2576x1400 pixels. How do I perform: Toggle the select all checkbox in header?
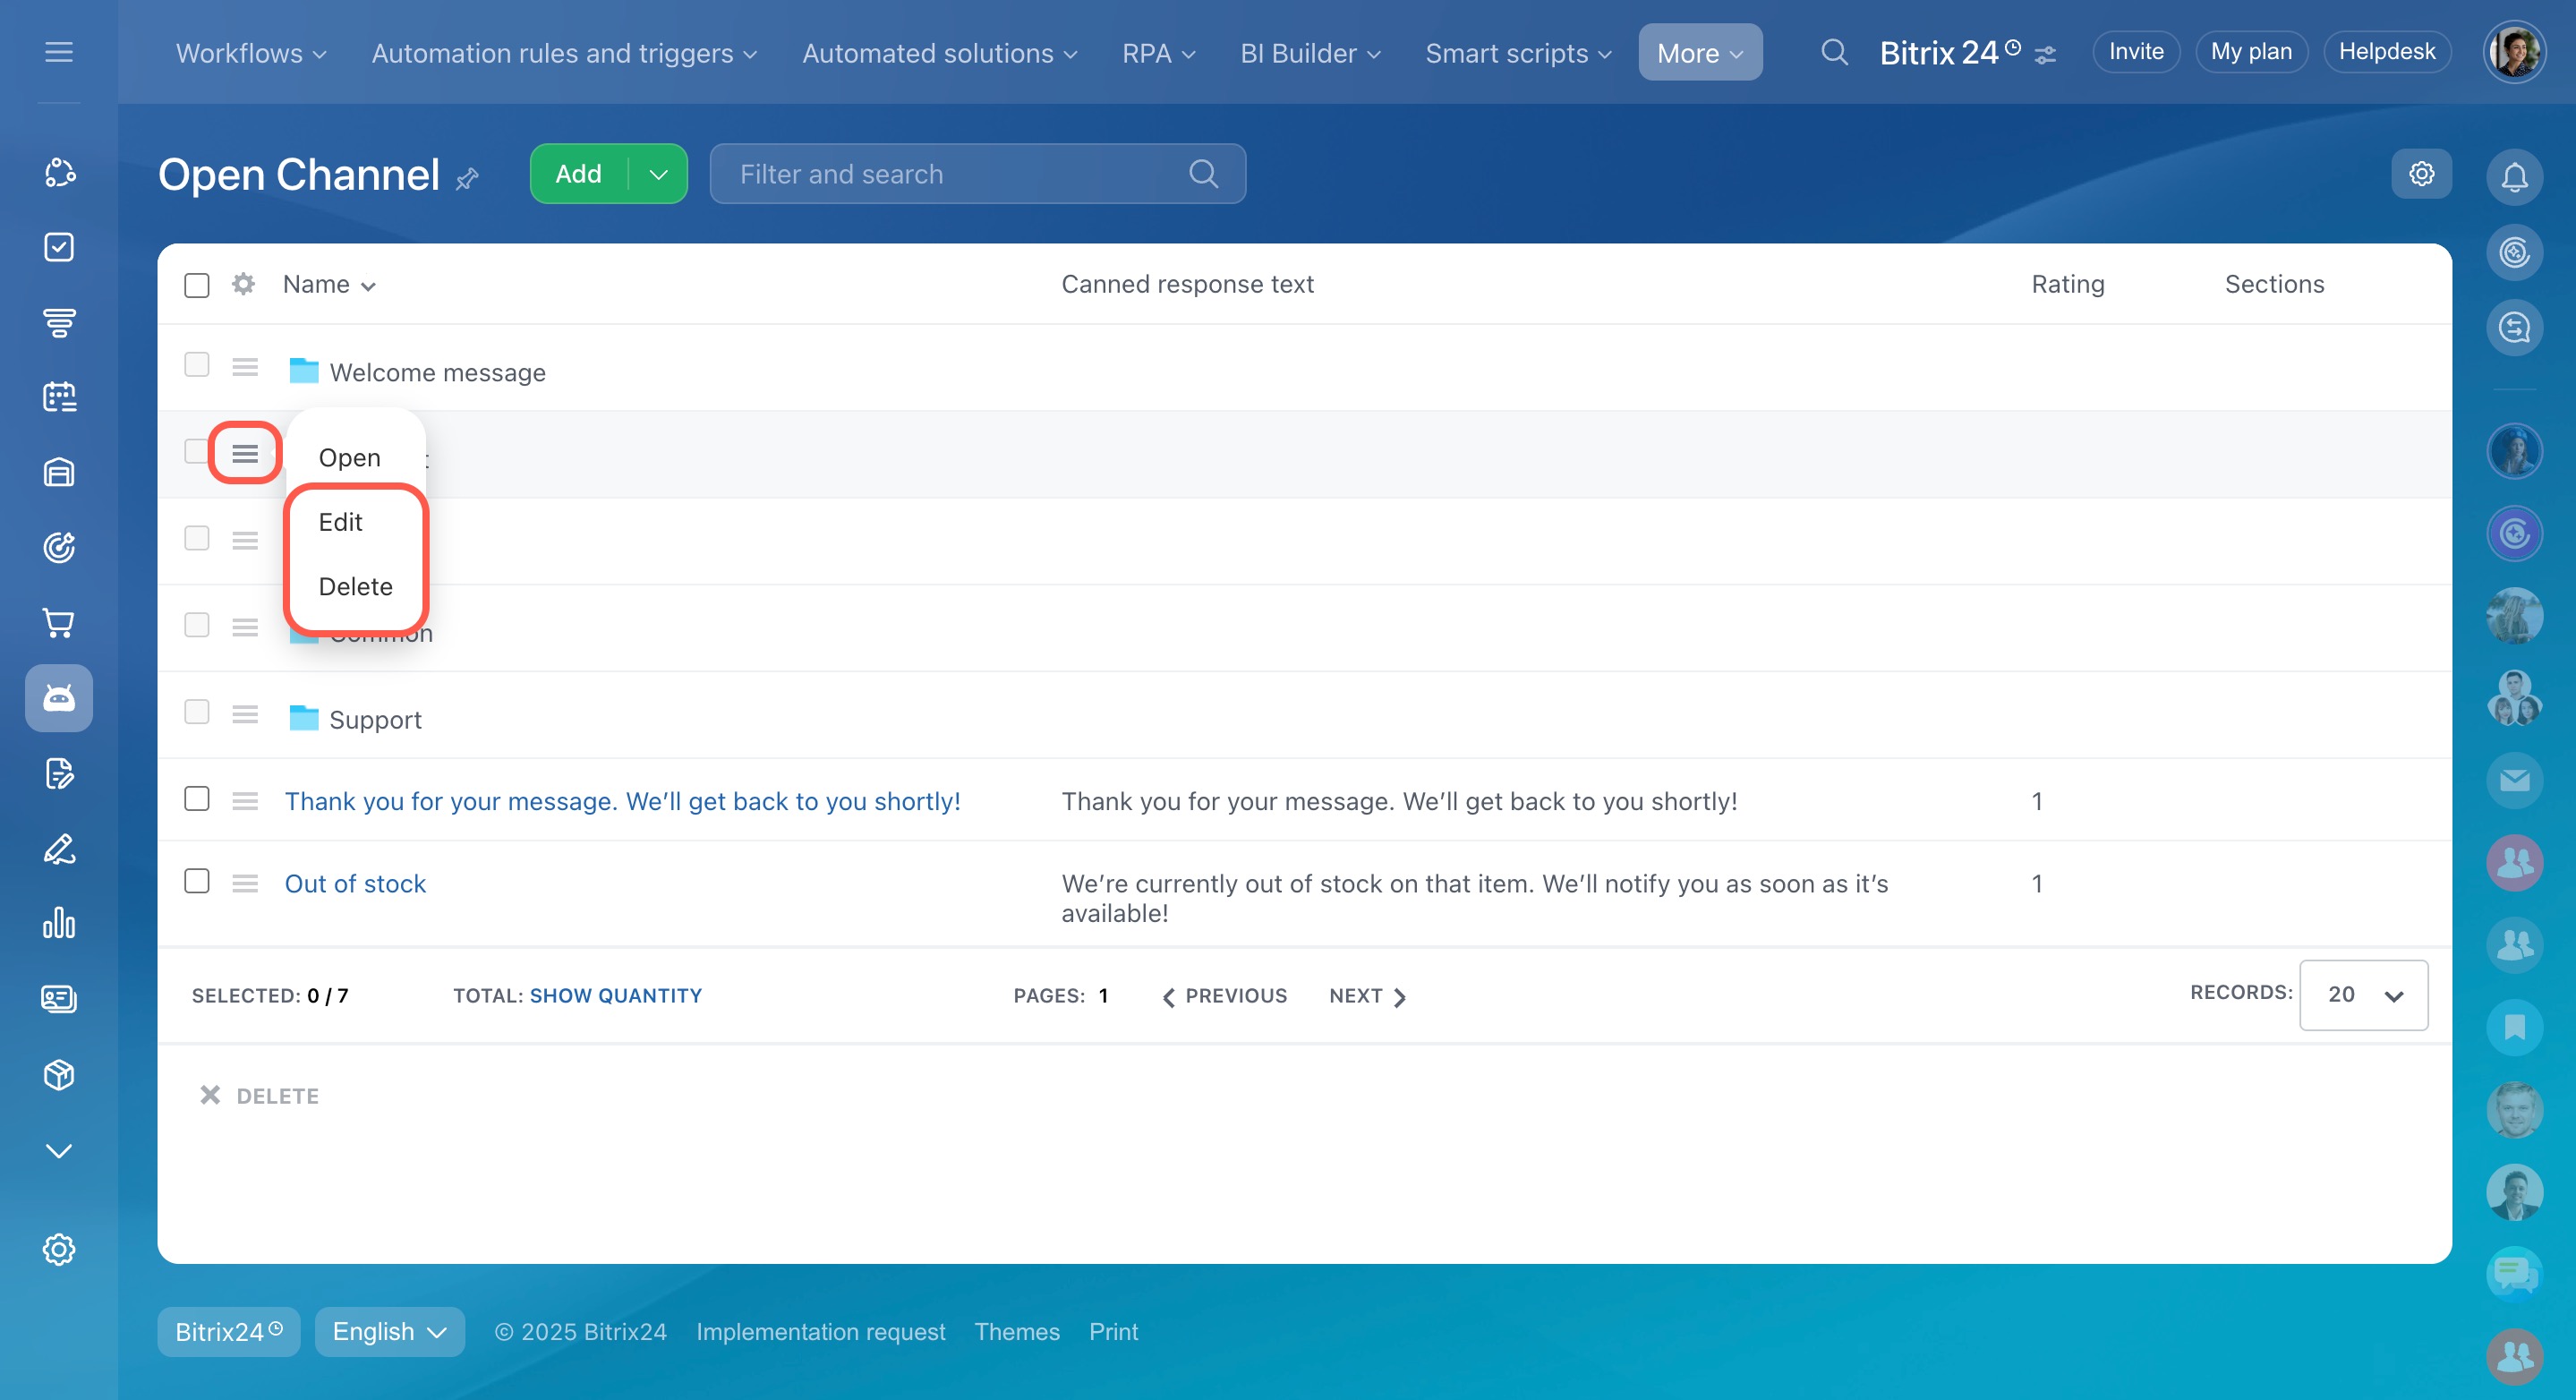point(197,285)
